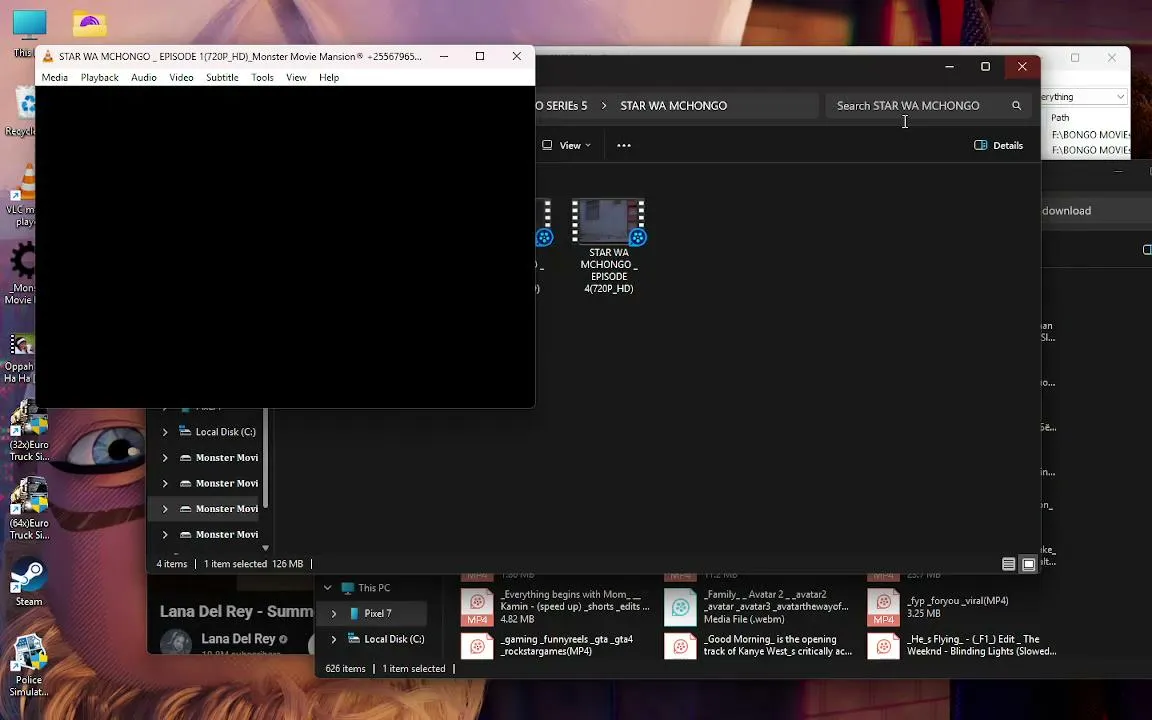Click the _fyp _foryou _viral MP4 file icon
Viewport: 1152px width, 720px height.
pyautogui.click(x=883, y=607)
